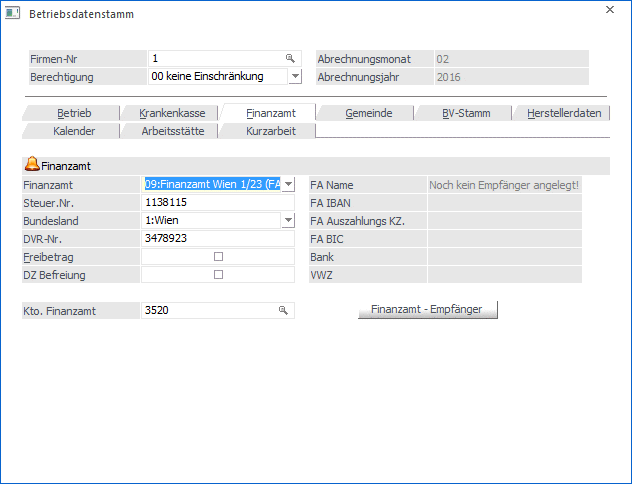Click the Finanzamt bell section icon
Viewport: 632px width, 484px height.
(32, 165)
